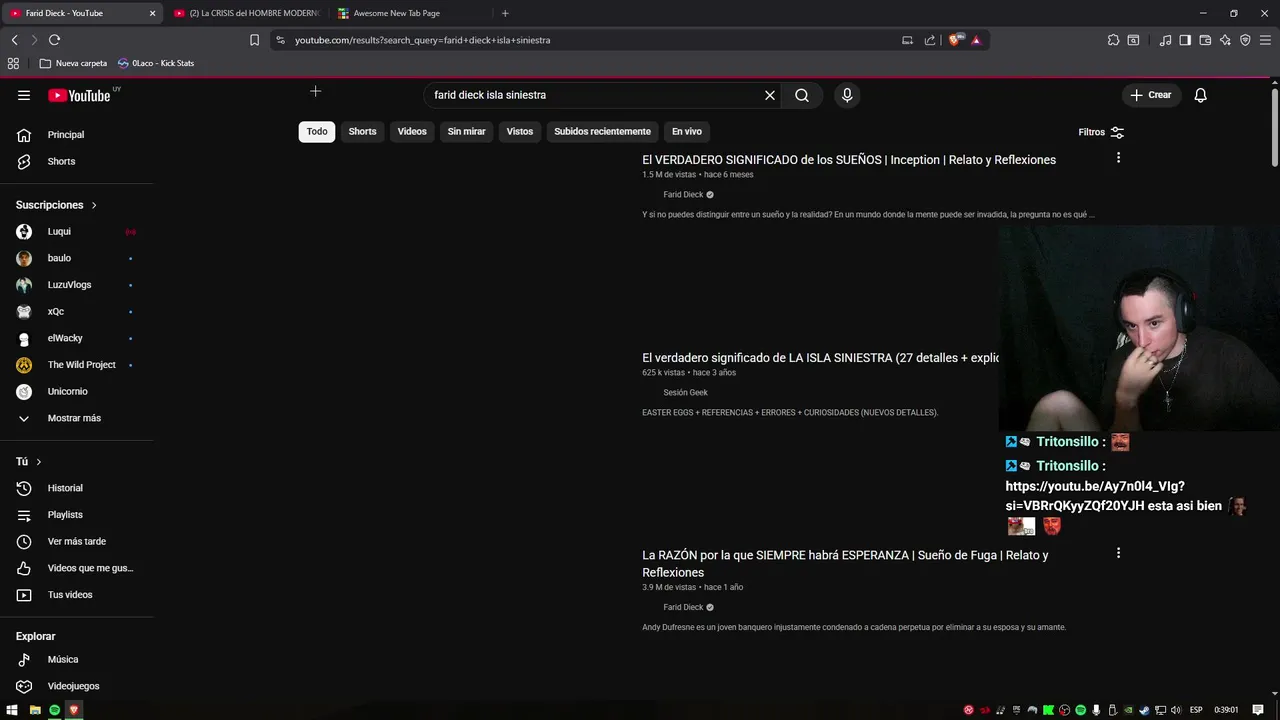Select the En vivo filter chip
Screen dimensions: 1280x720
[686, 132]
